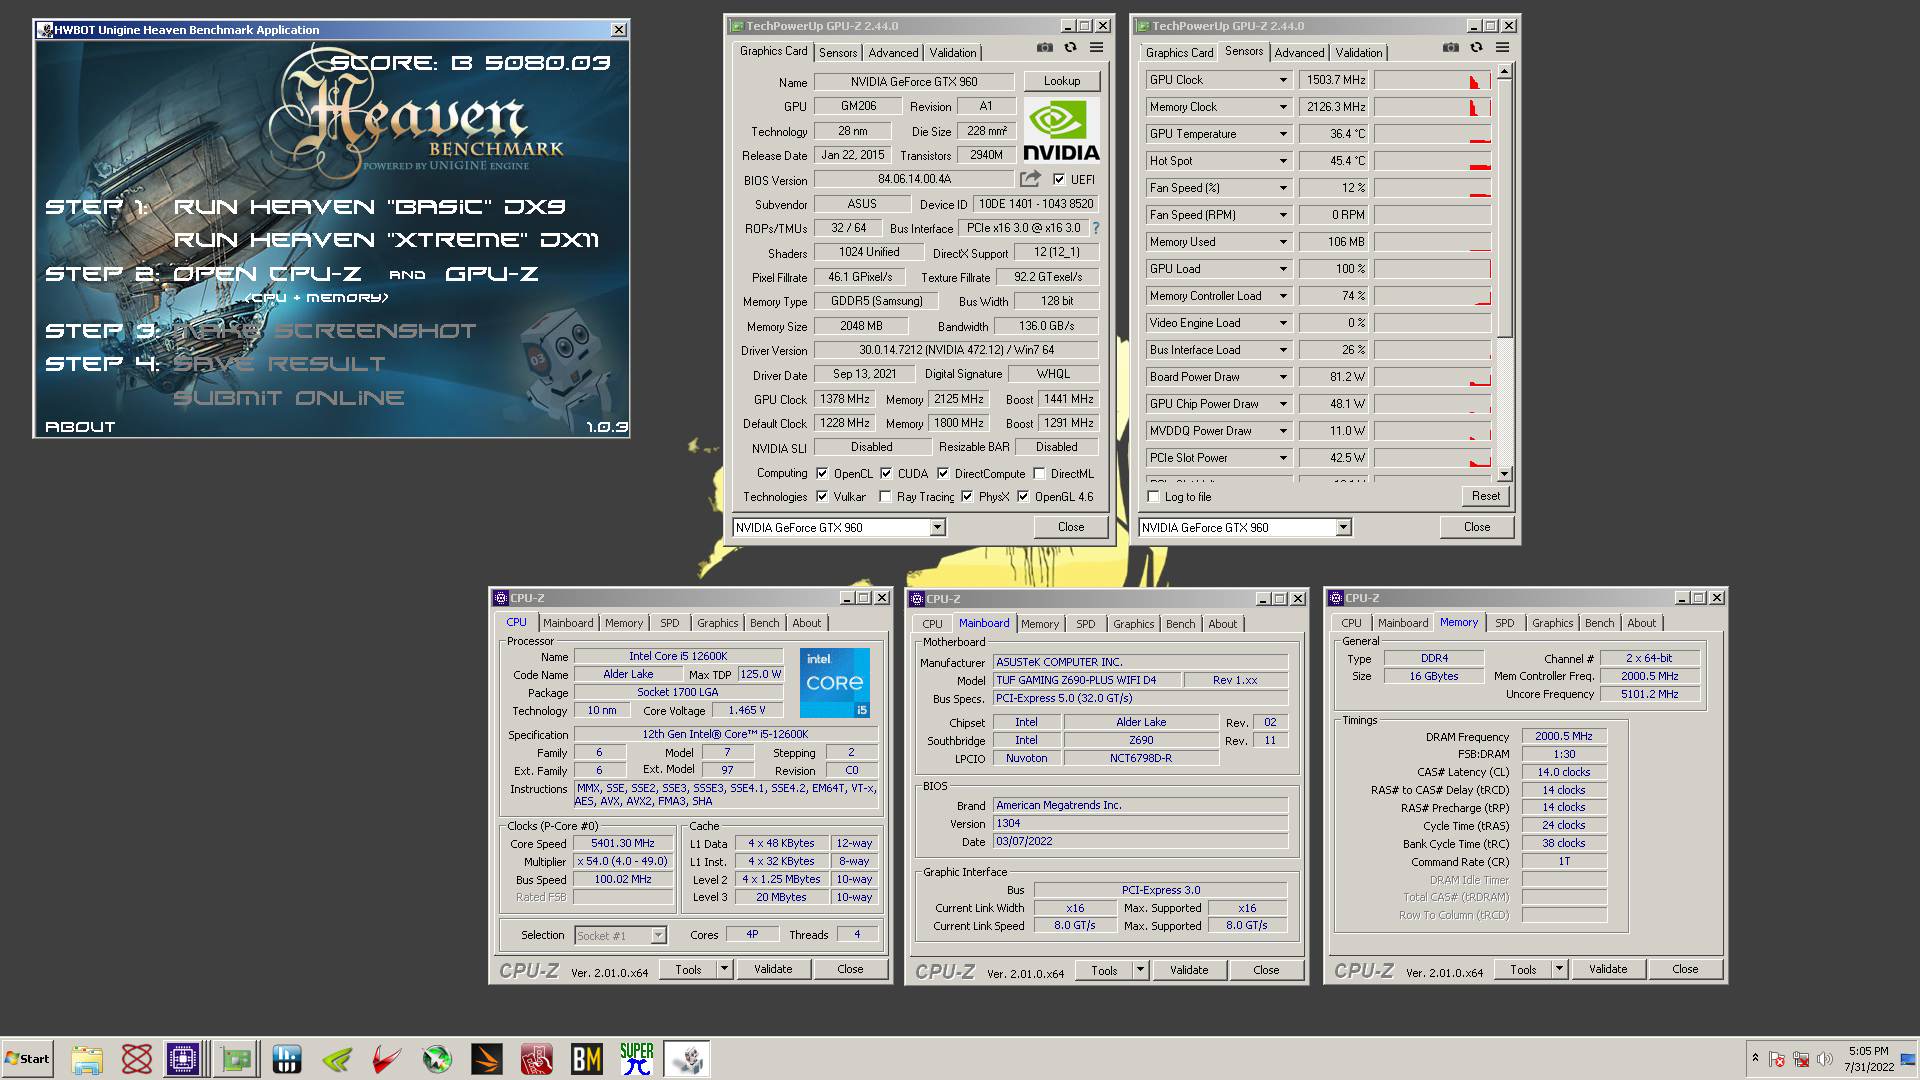Open Graphics Card tab in GPU-Z Sensors window
The width and height of the screenshot is (1920, 1080).
tap(1179, 53)
